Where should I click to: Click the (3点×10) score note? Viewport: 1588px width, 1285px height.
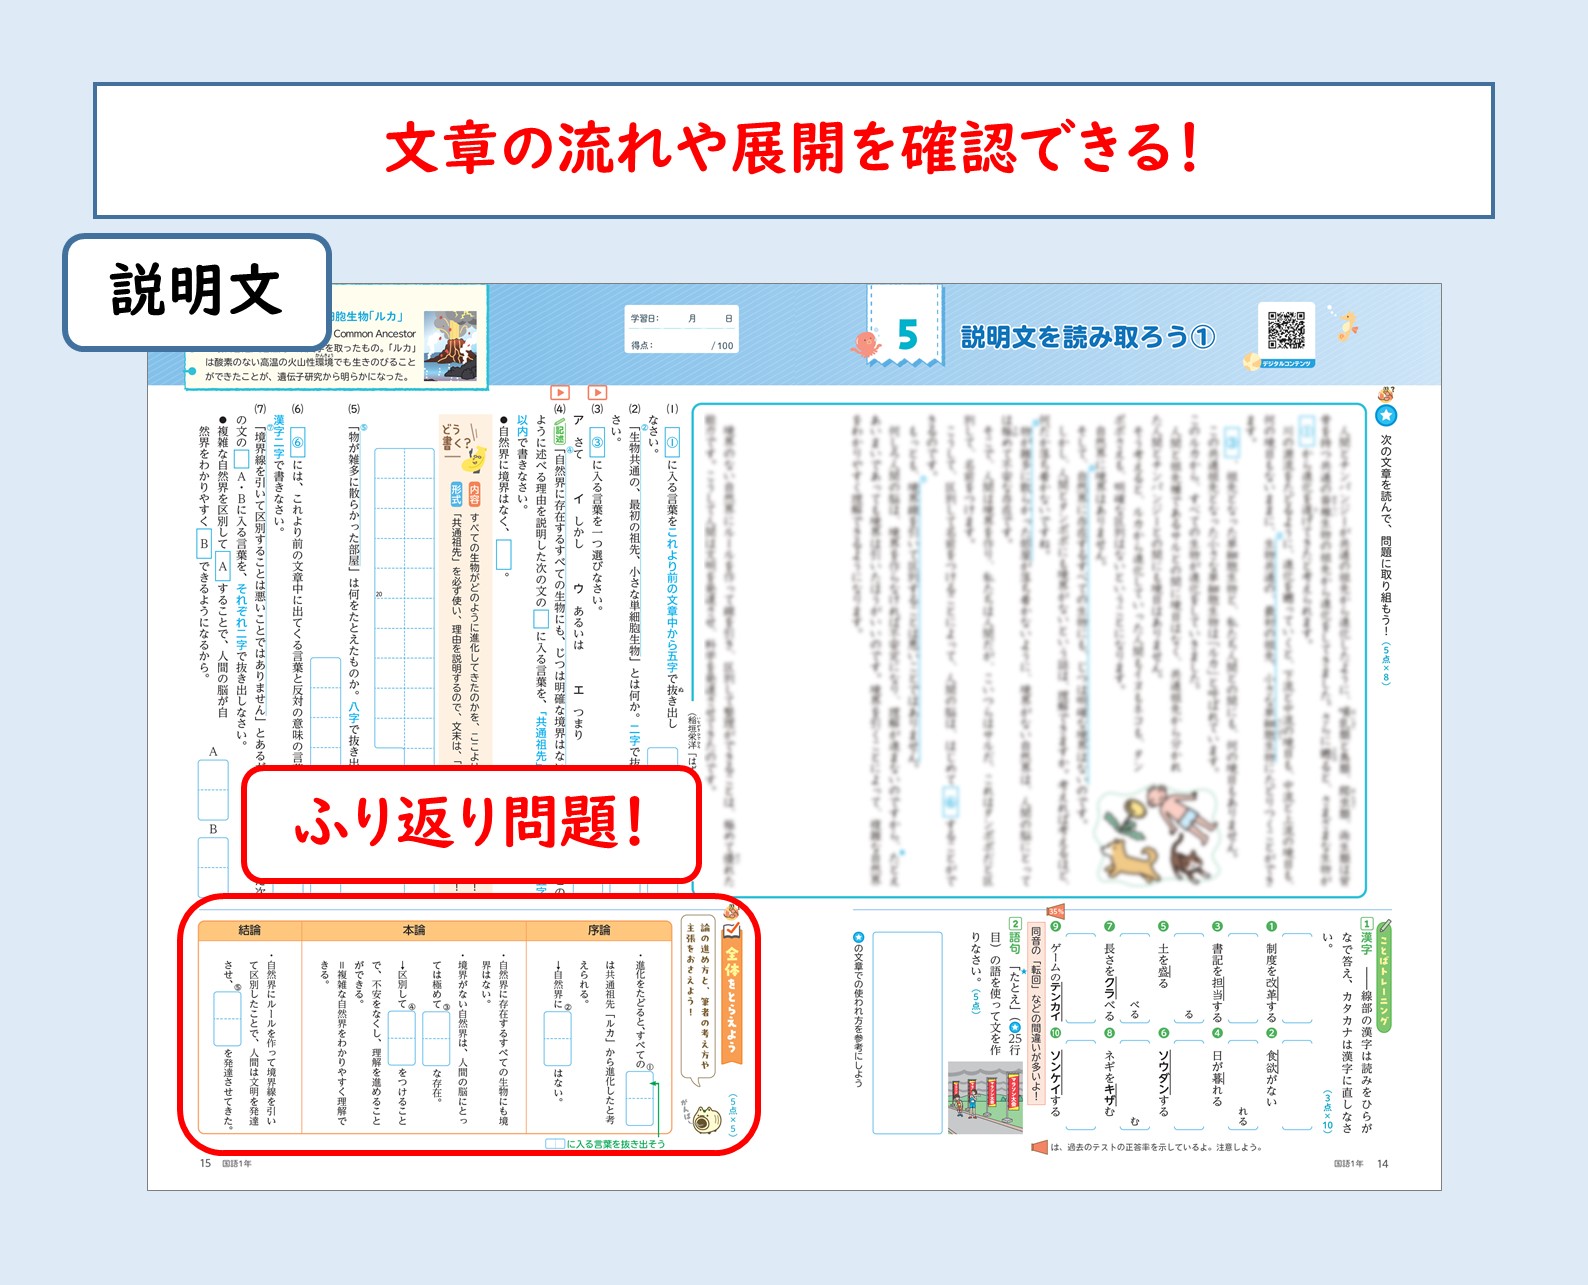coord(1329,1110)
